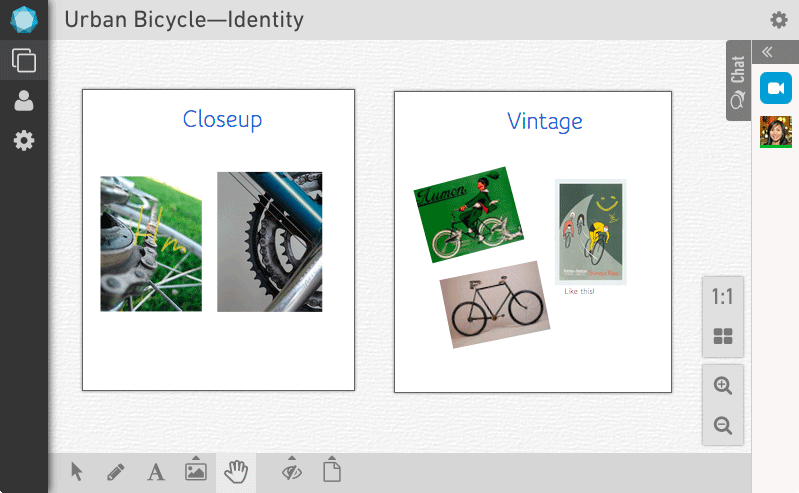Start a video call with camera button
This screenshot has width=799, height=493.
pyautogui.click(x=776, y=88)
